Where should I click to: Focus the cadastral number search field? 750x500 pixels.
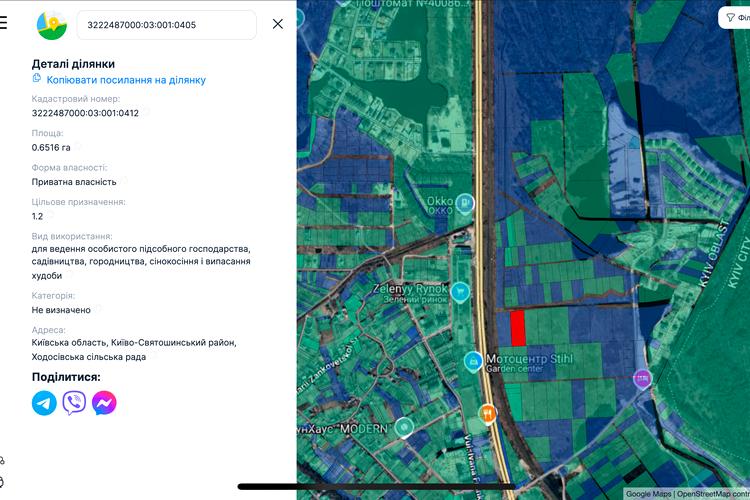point(166,25)
